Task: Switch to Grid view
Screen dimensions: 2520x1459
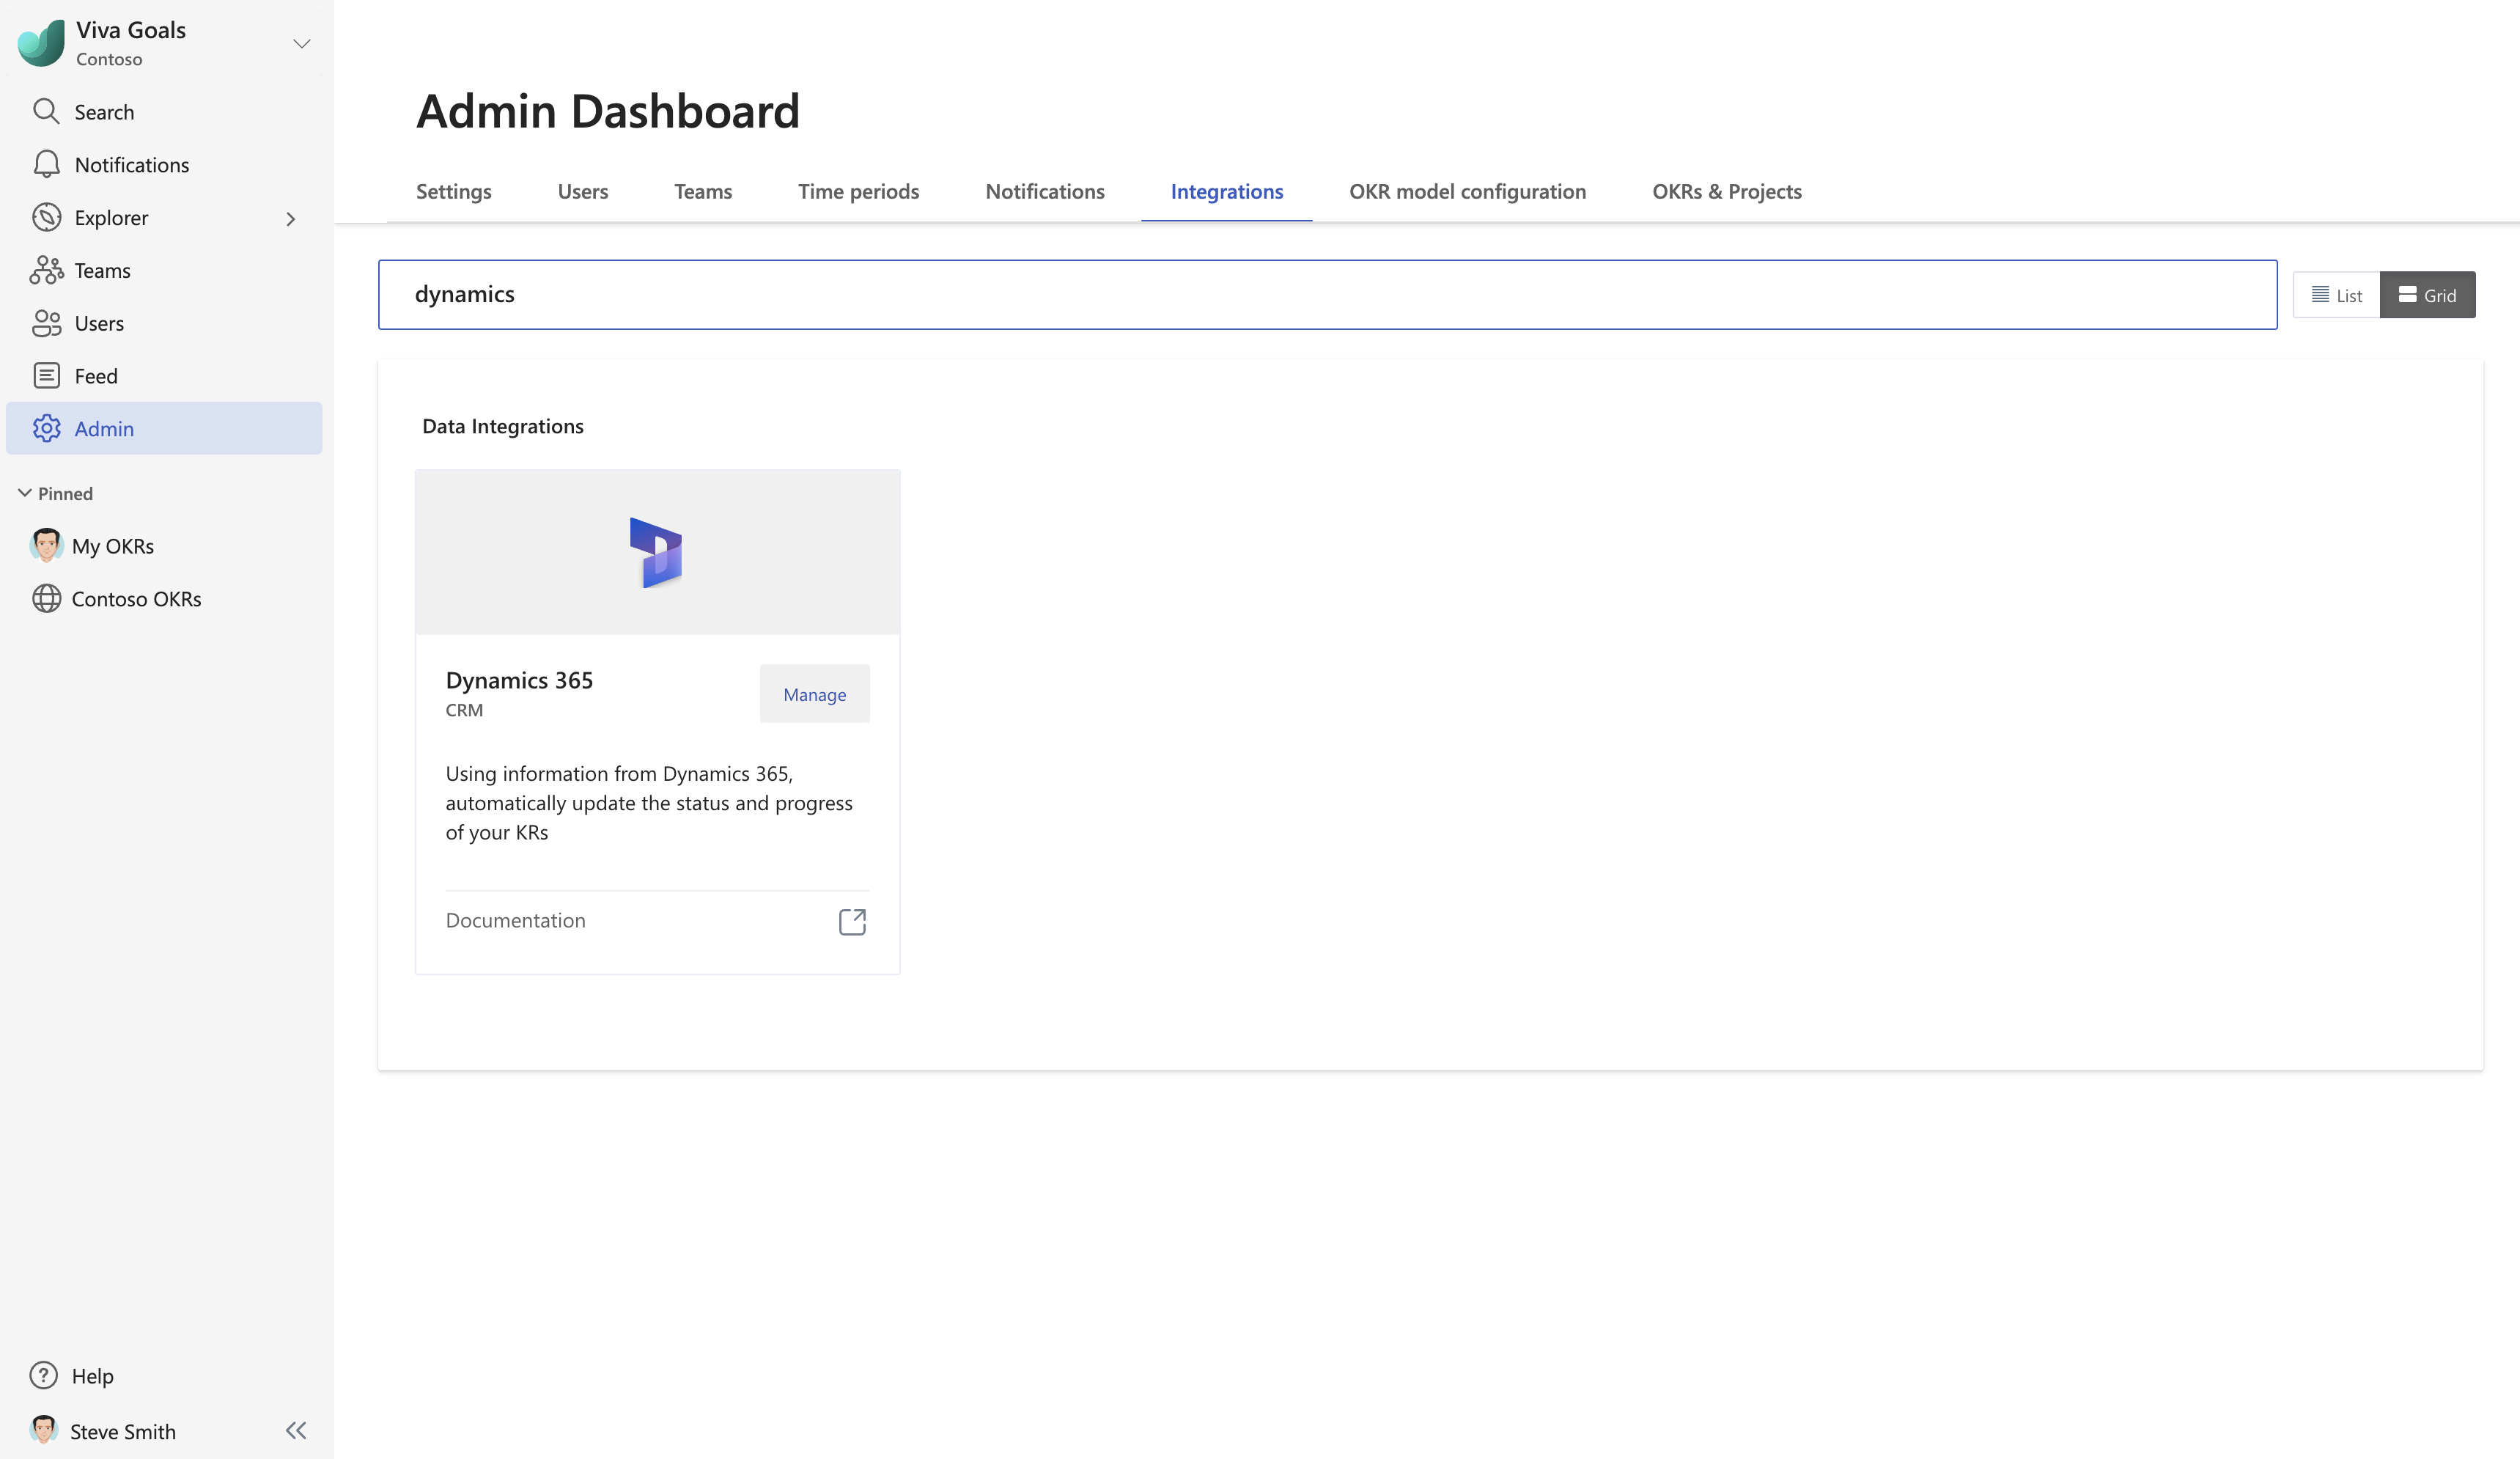Action: click(2428, 294)
